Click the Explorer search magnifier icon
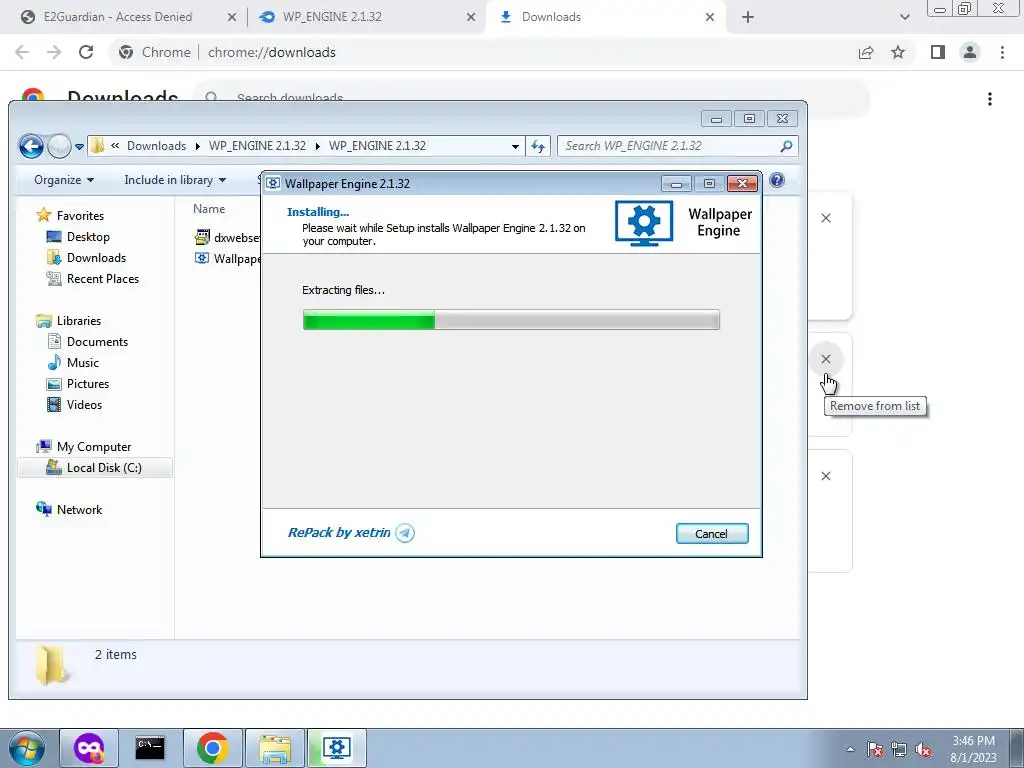The height and width of the screenshot is (768, 1024). (786, 146)
